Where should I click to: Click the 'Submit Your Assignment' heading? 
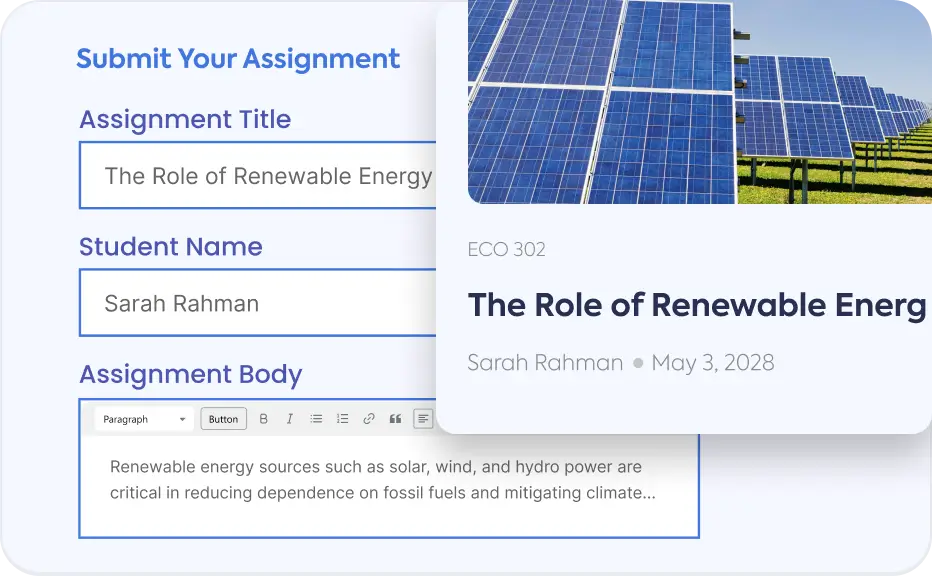[238, 59]
